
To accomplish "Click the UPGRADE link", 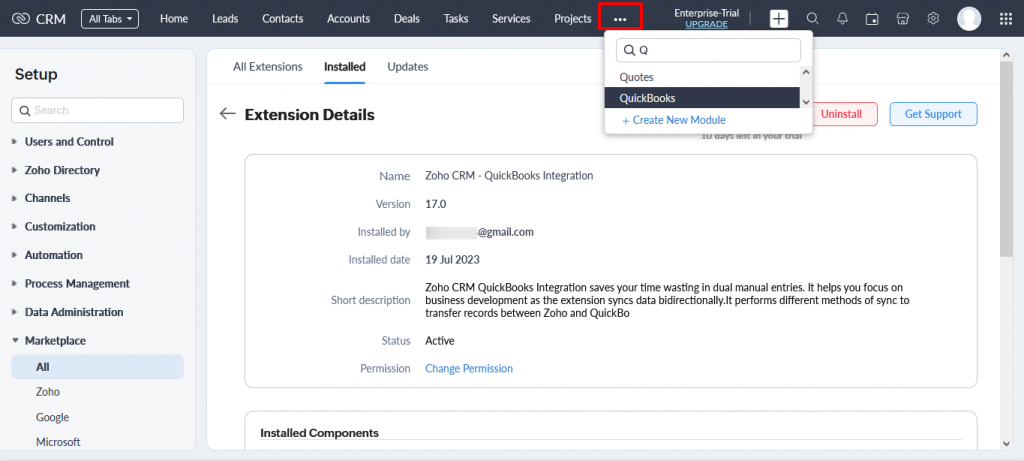I will click(x=707, y=24).
